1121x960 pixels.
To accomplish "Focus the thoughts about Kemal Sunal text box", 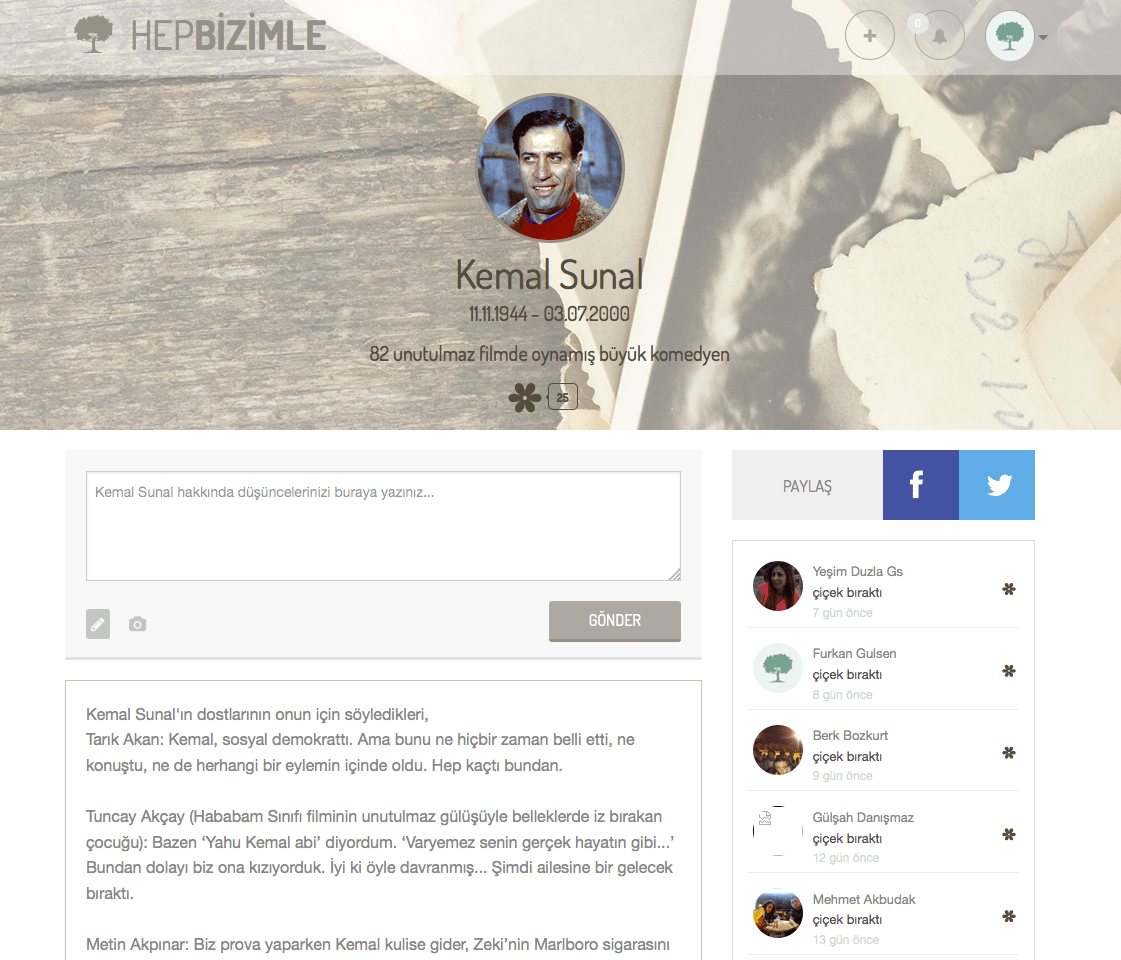I will tap(383, 525).
